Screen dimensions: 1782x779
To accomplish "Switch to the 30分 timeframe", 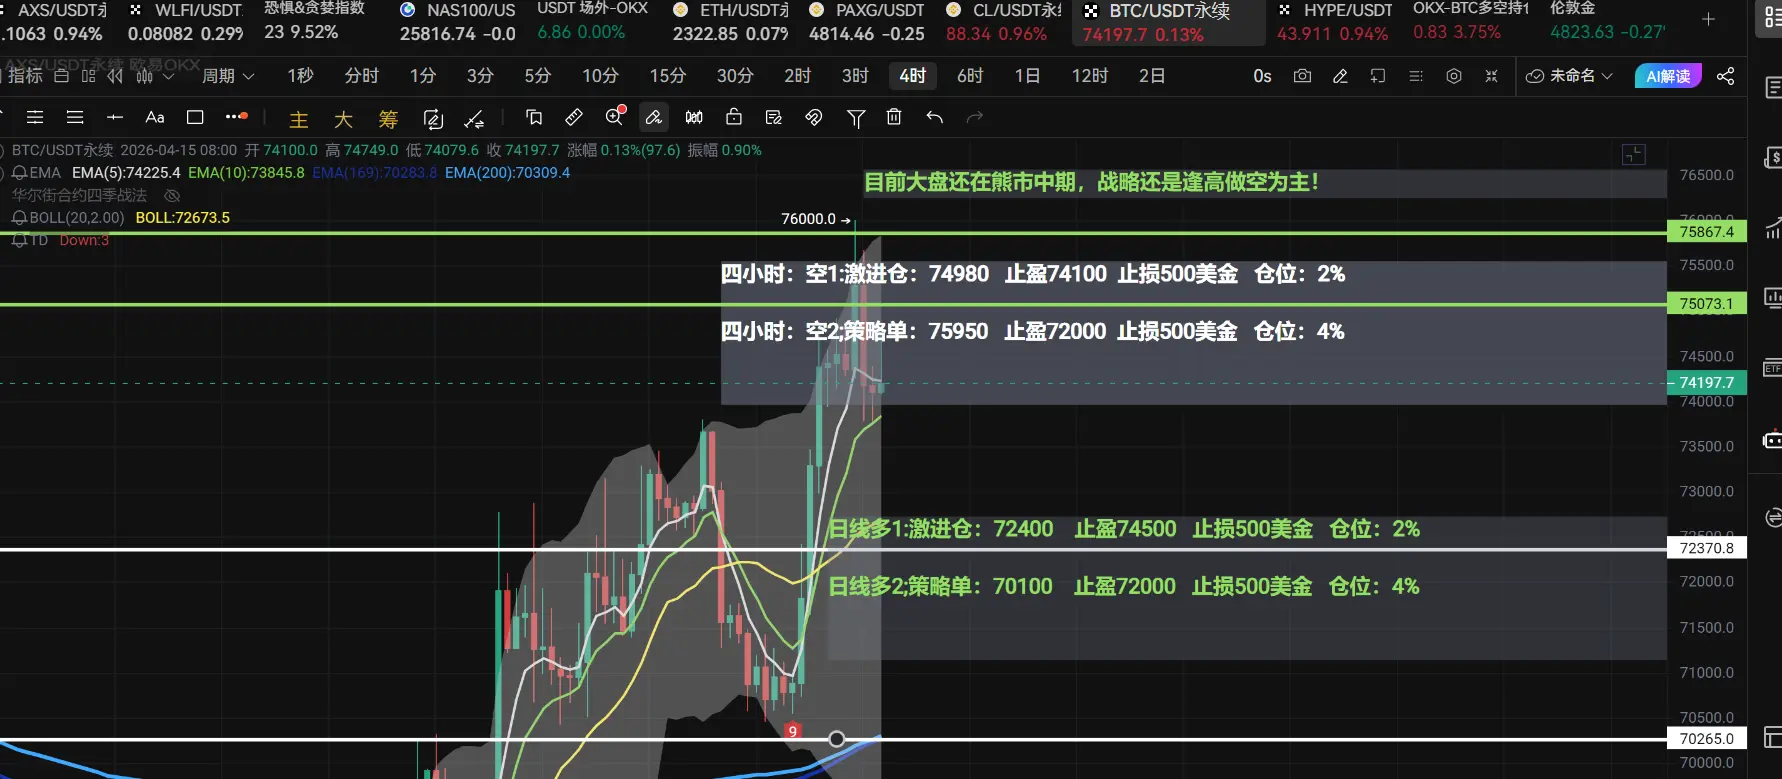I will click(x=734, y=76).
